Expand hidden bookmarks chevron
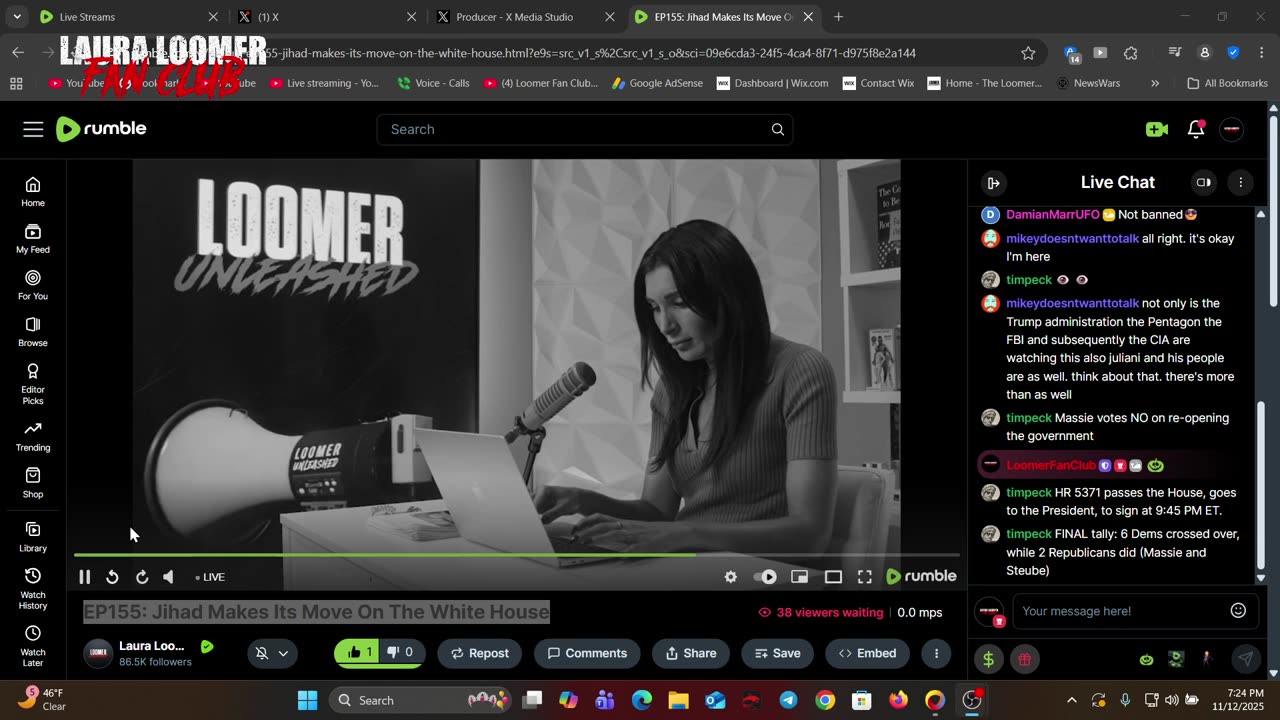This screenshot has height=720, width=1280. tap(1155, 83)
